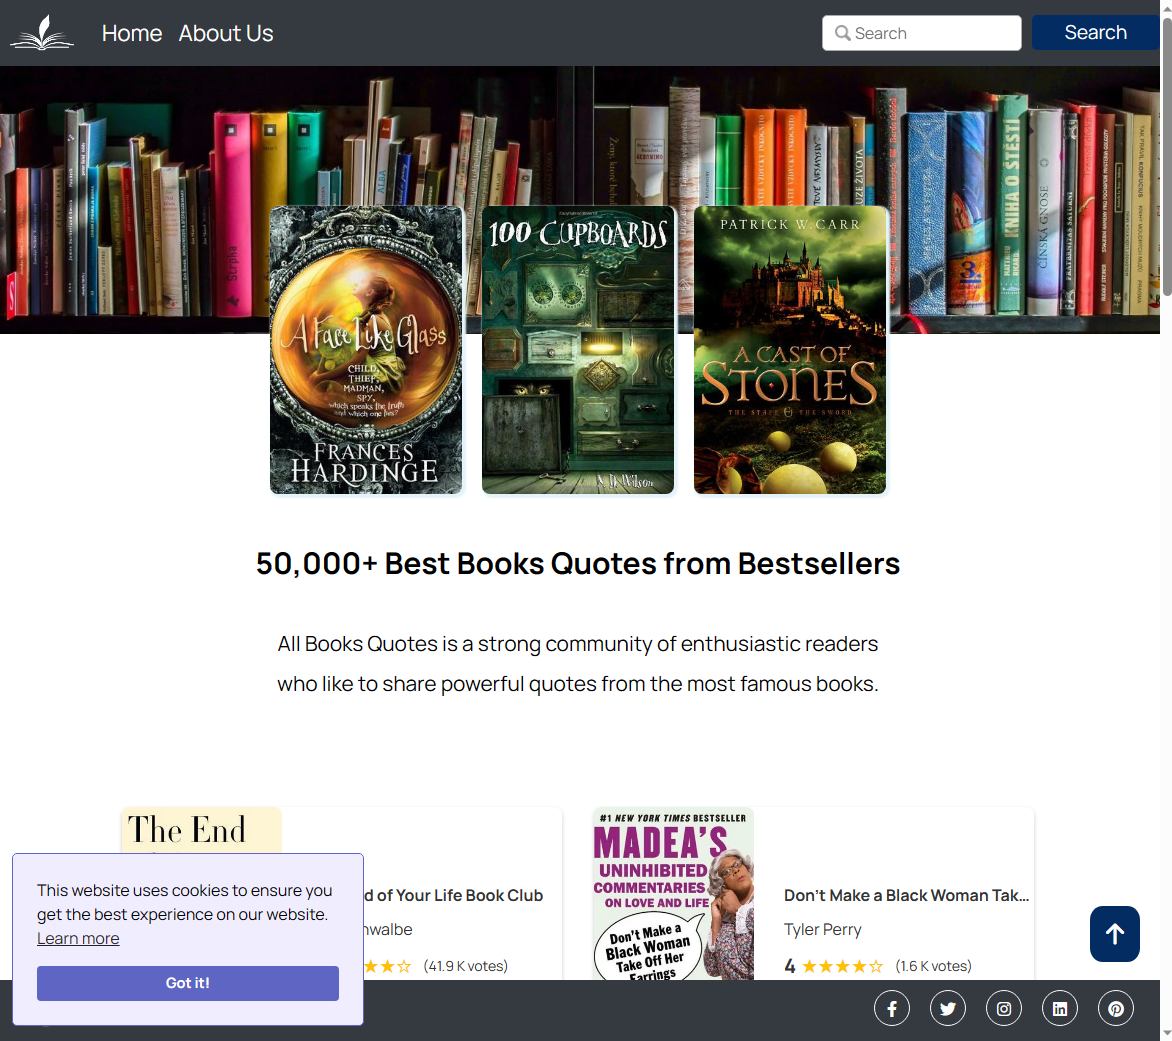Open the Facebook social icon
This screenshot has width=1172, height=1041.
coord(892,1009)
